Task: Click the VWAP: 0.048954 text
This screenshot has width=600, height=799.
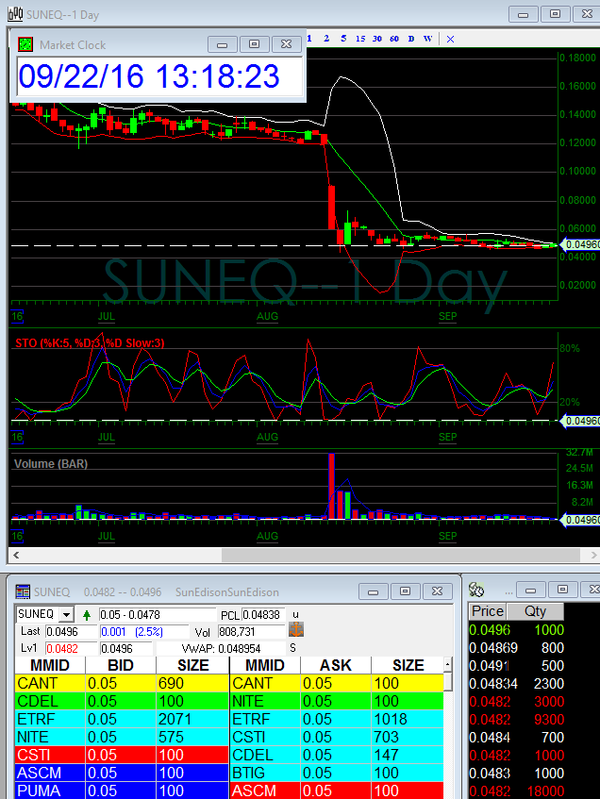Action: 221,649
